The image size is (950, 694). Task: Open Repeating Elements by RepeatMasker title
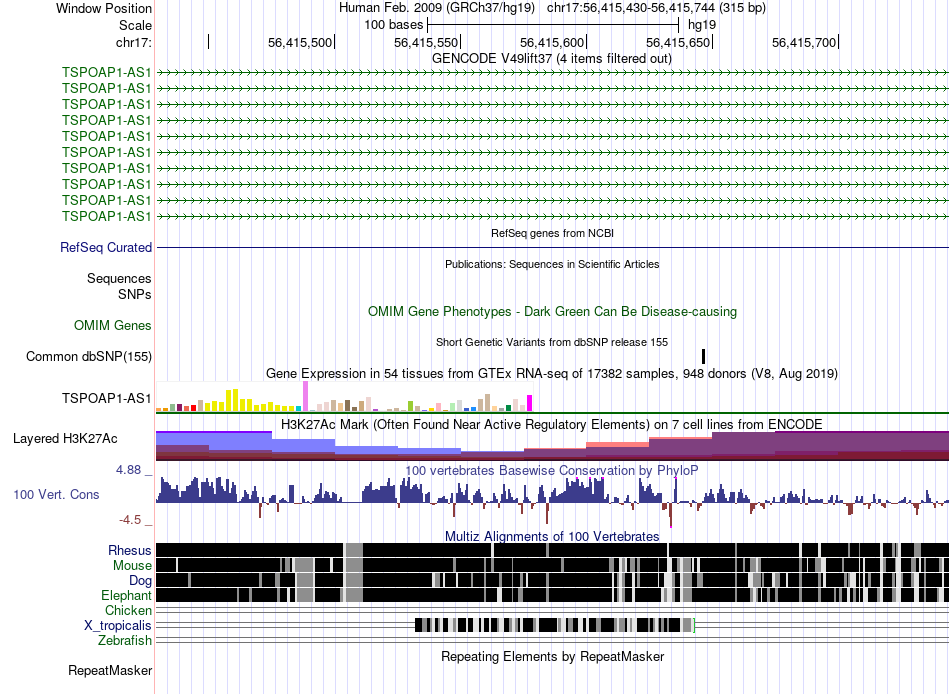tap(553, 656)
